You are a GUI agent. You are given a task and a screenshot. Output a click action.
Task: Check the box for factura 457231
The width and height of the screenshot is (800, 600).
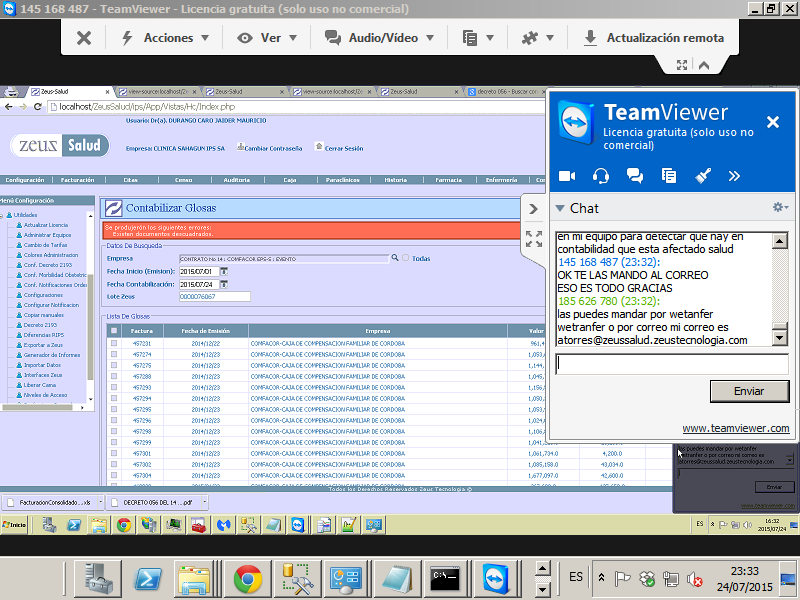point(114,343)
